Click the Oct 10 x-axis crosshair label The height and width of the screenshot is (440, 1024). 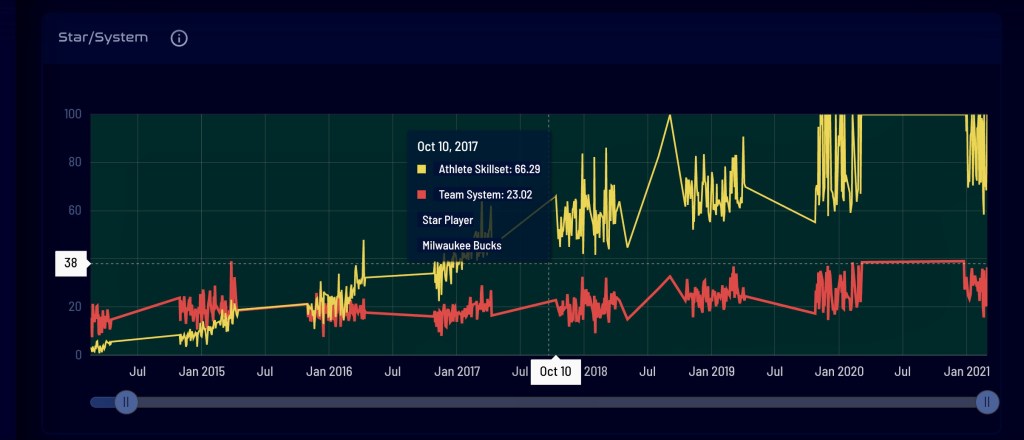click(555, 372)
